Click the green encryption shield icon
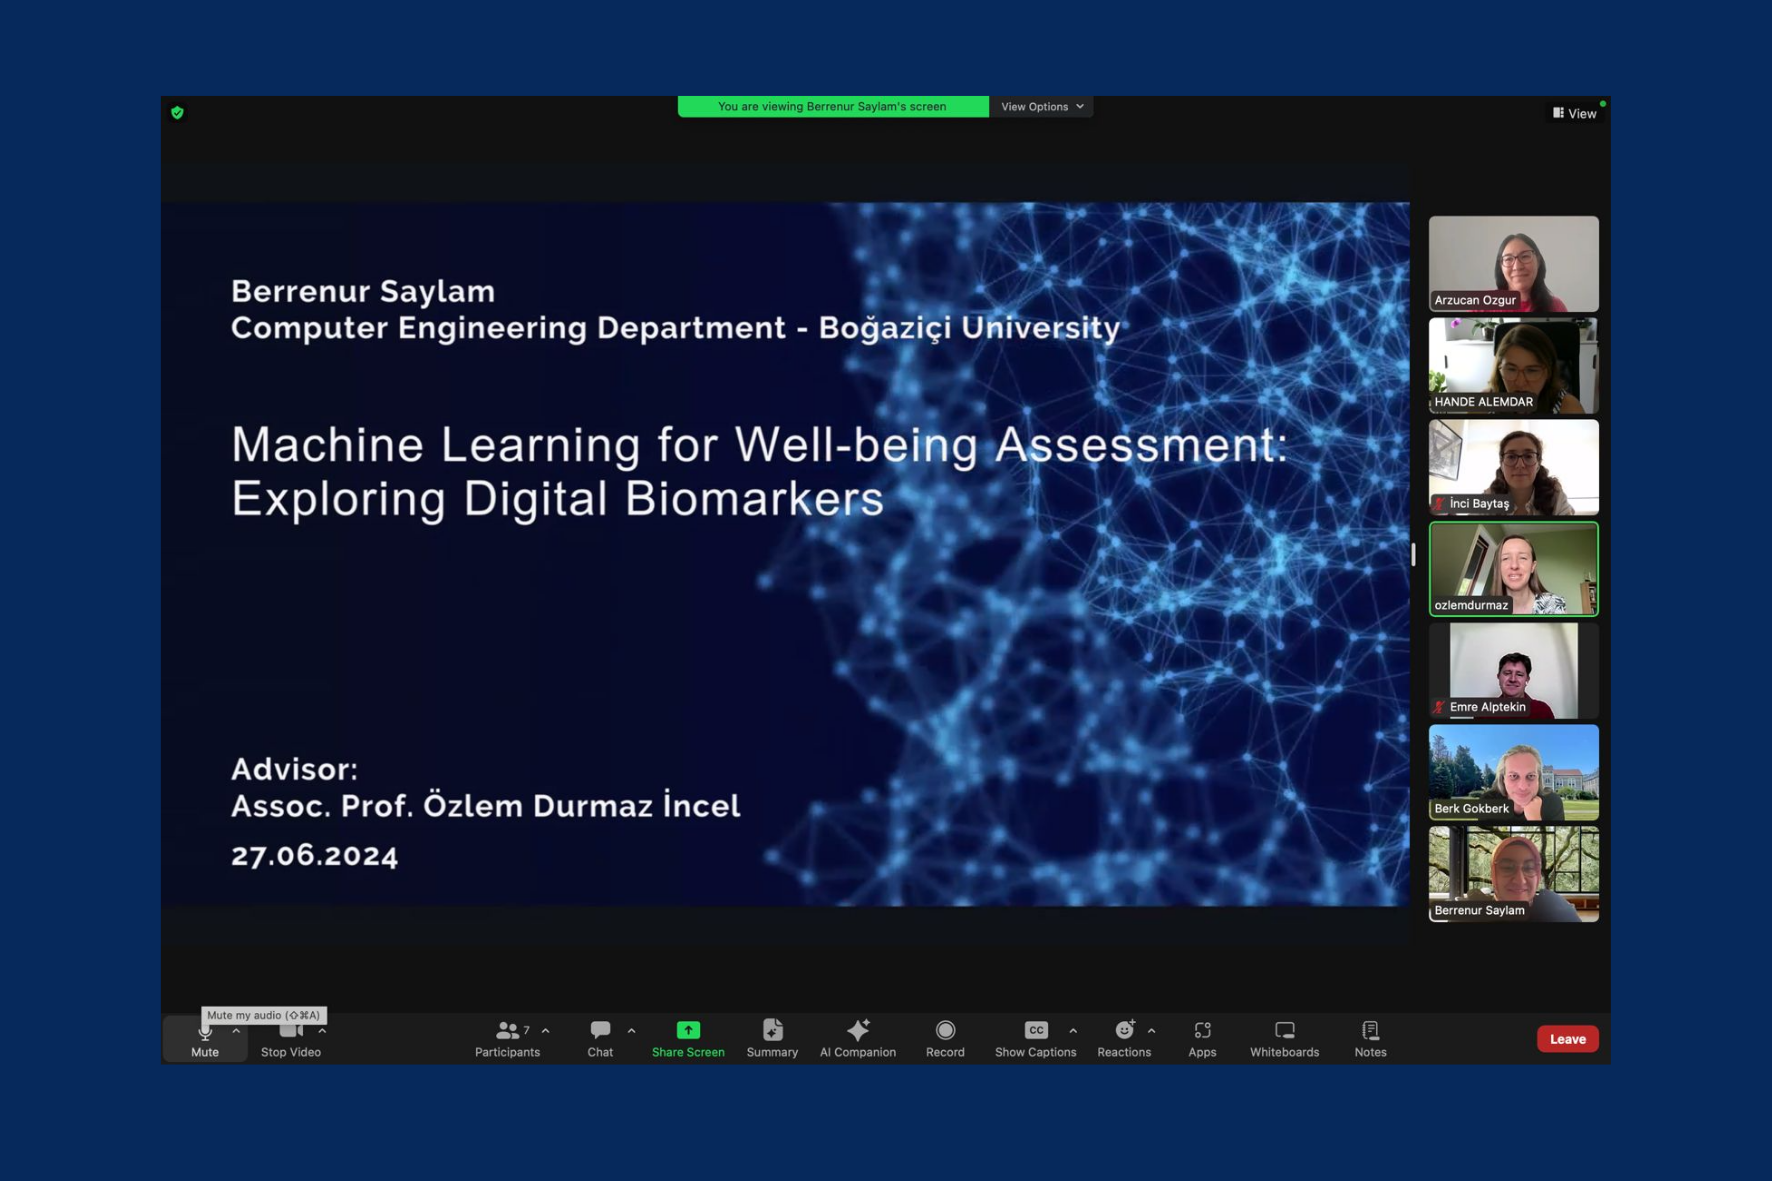Image resolution: width=1772 pixels, height=1181 pixels. click(177, 113)
